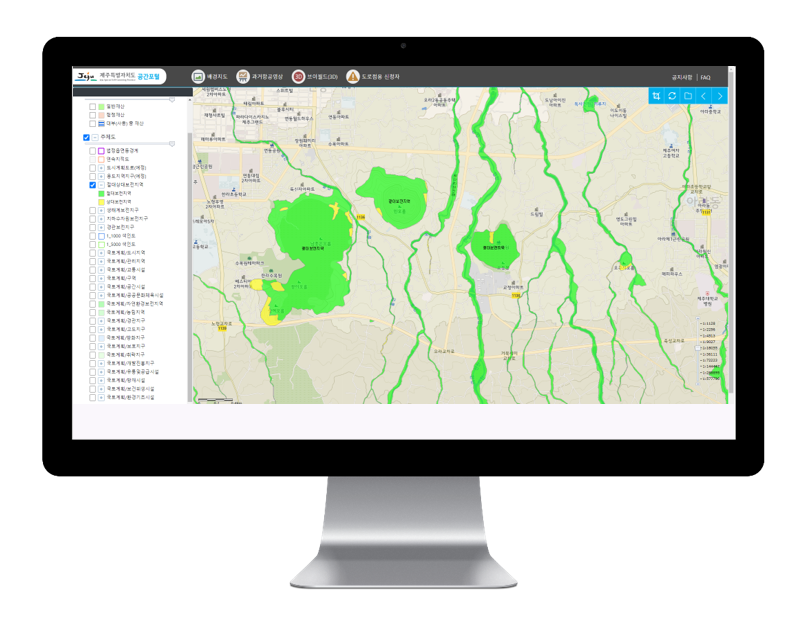
Task: Open the FAQ menu item
Action: tap(705, 77)
